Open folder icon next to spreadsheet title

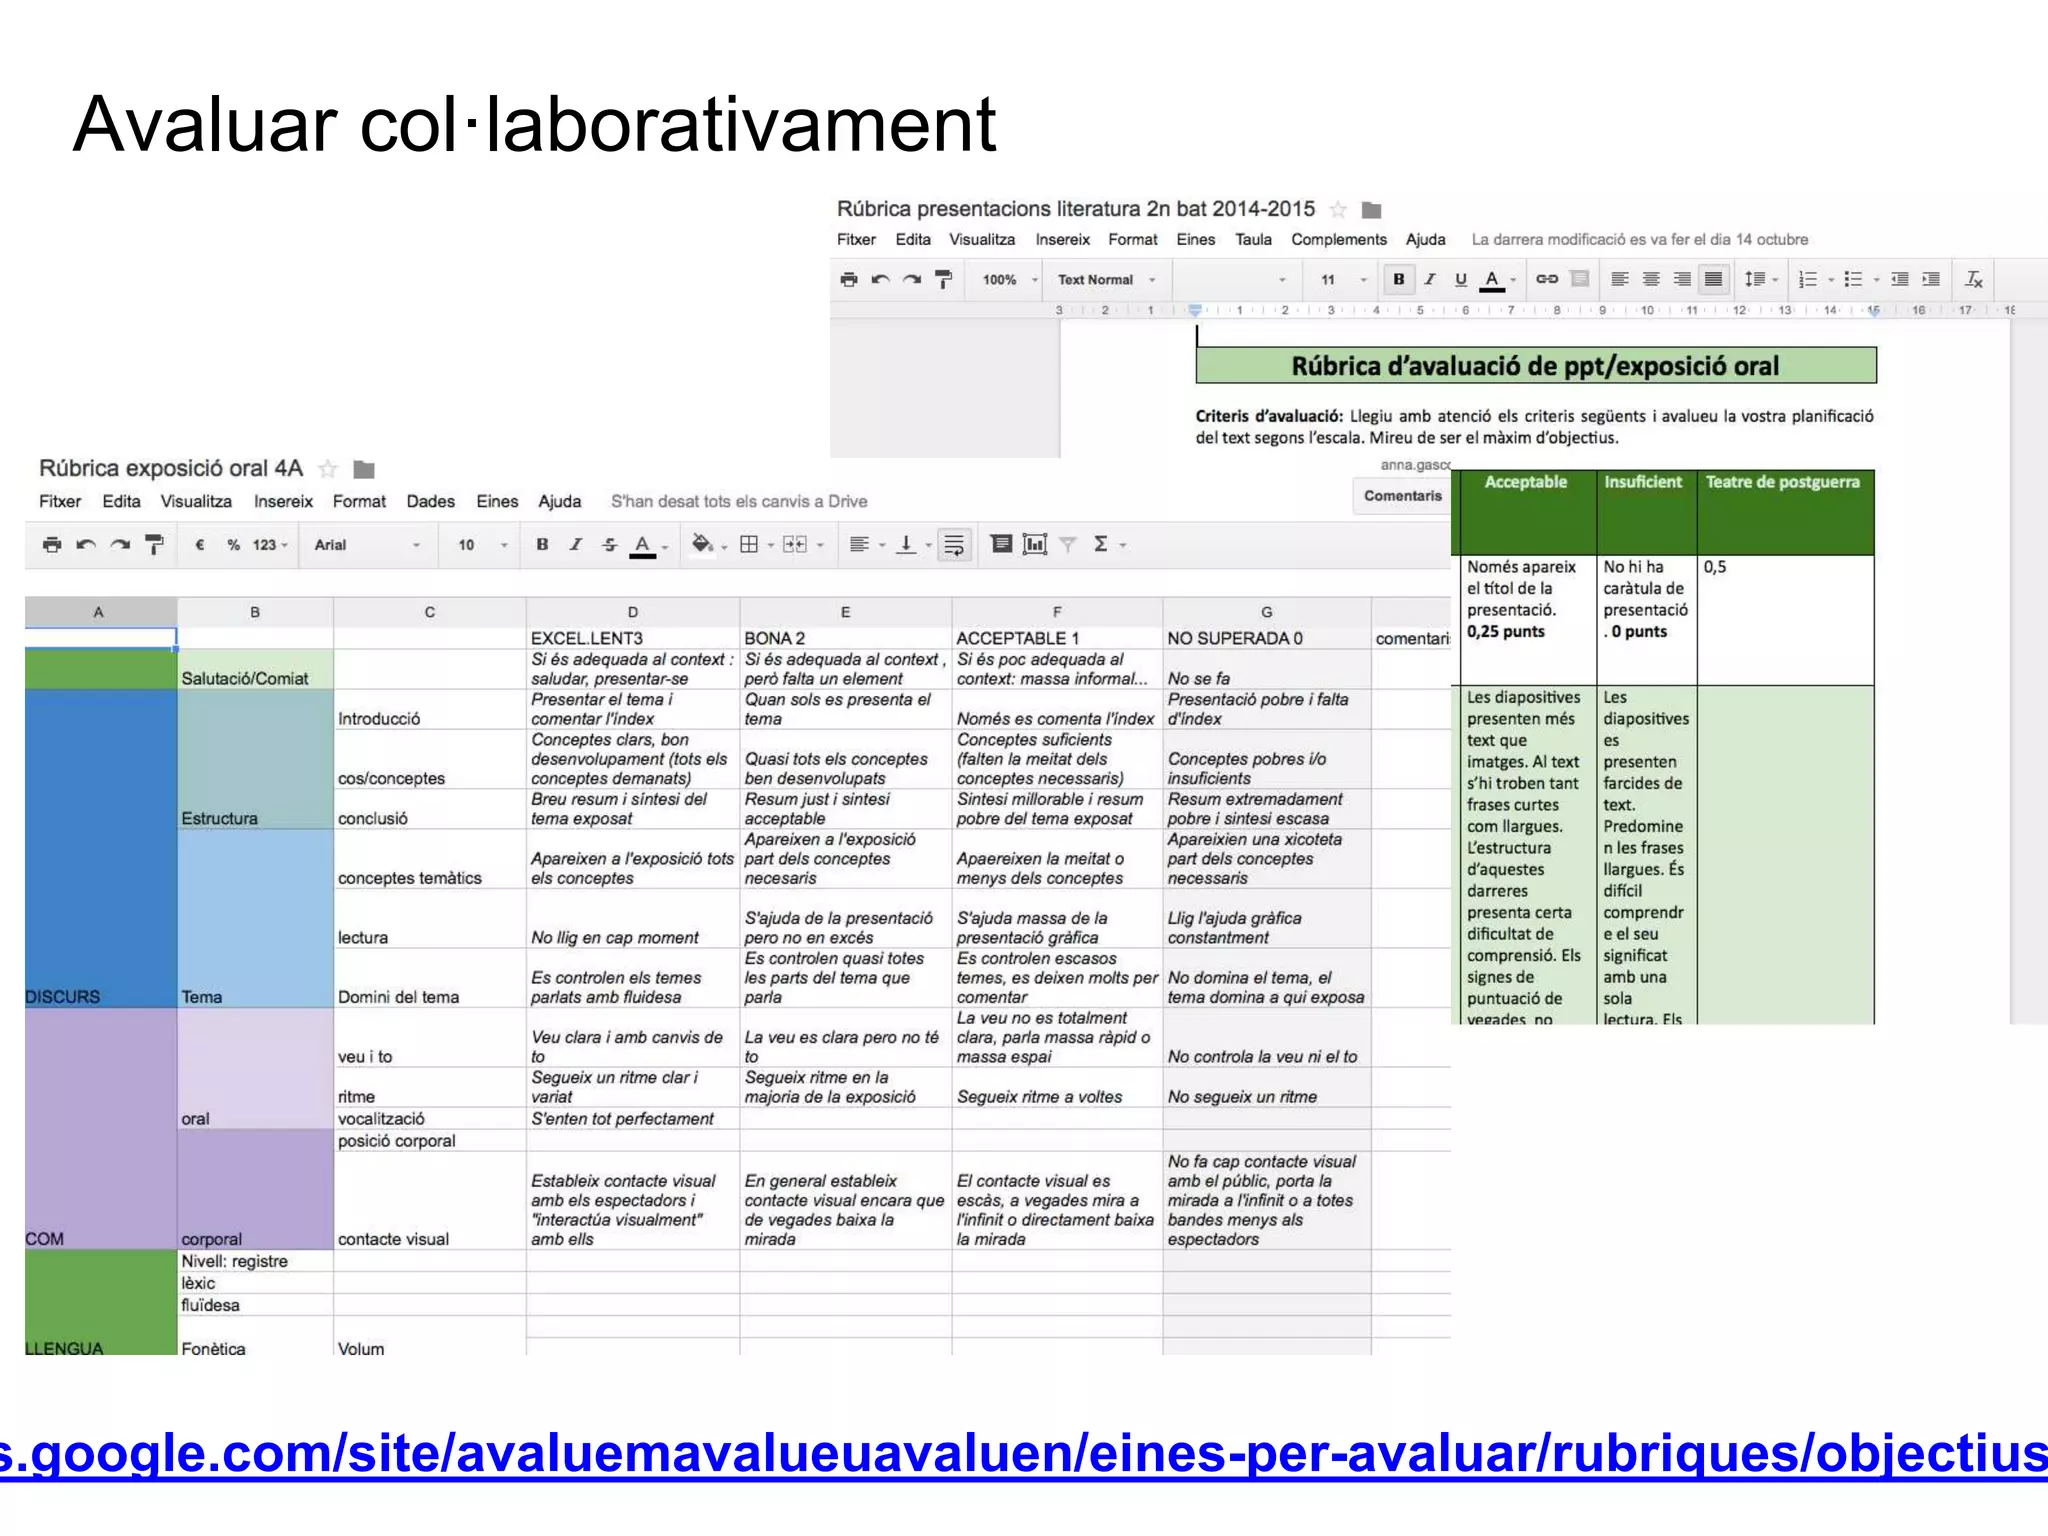point(364,469)
